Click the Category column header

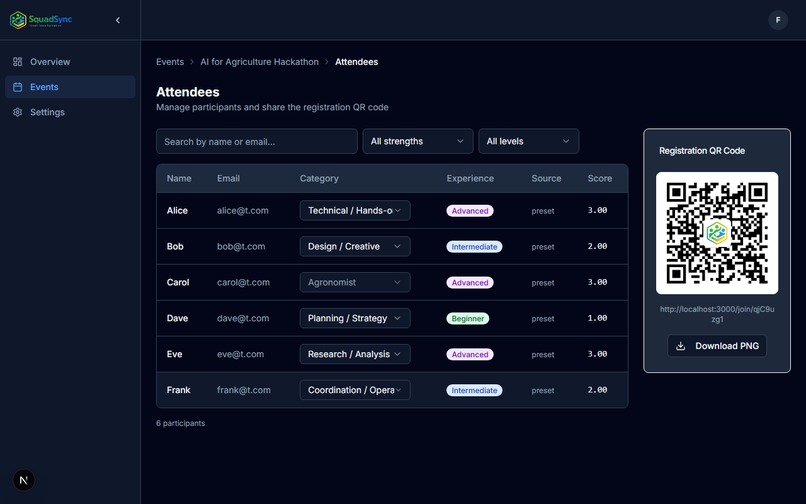coord(319,178)
